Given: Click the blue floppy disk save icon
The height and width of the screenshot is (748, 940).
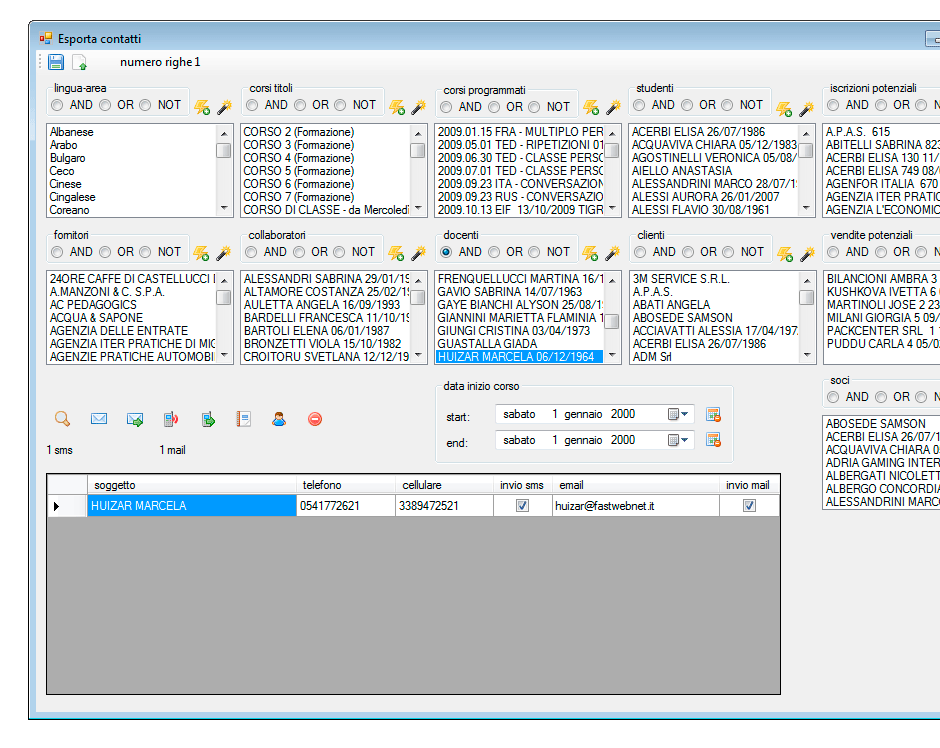Looking at the screenshot, I should tap(56, 62).
